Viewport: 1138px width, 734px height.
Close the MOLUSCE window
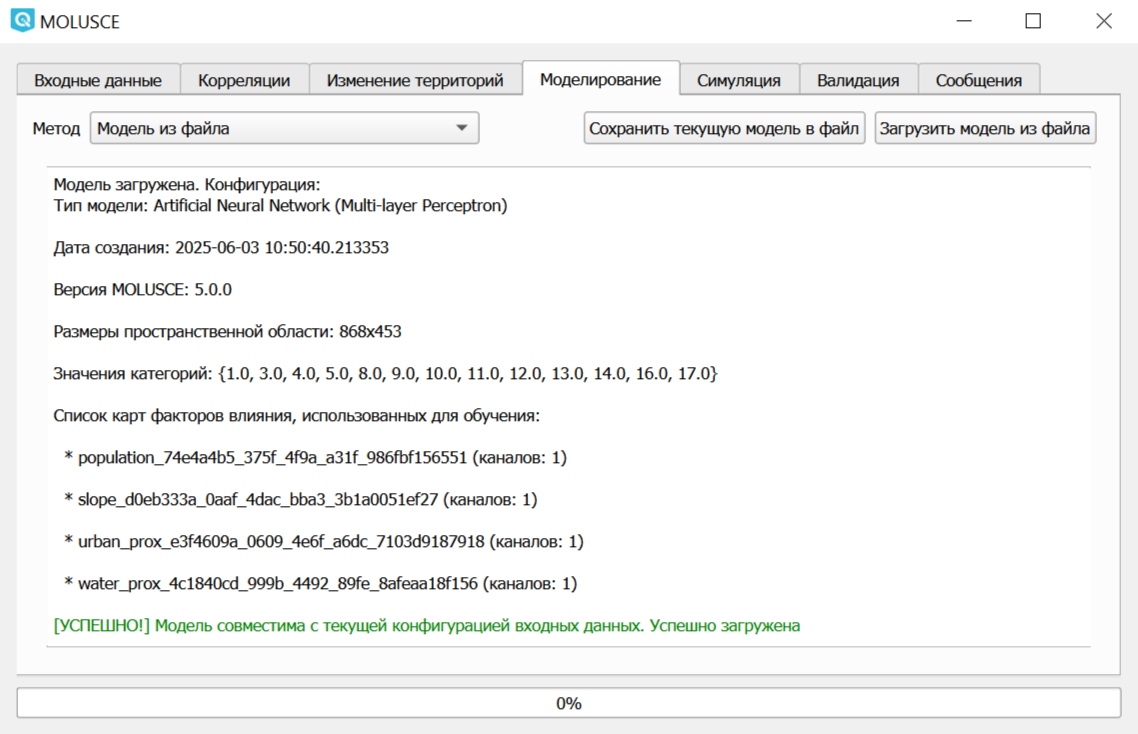1104,21
